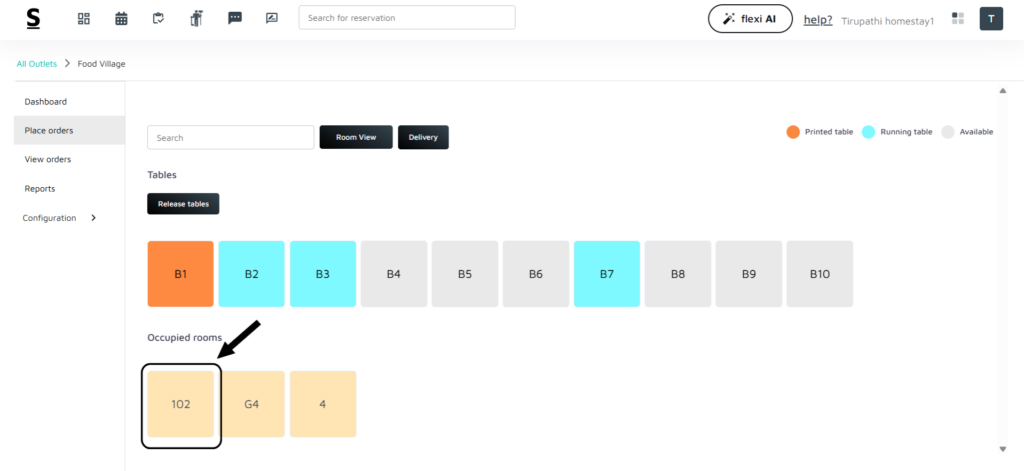
Task: Open the apps switcher grid icon
Action: point(958,18)
